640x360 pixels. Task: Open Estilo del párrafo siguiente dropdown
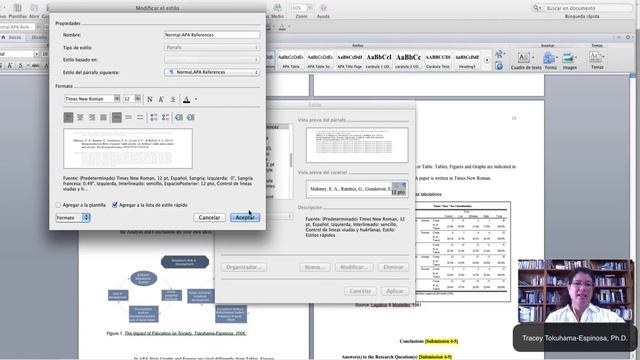[212, 72]
